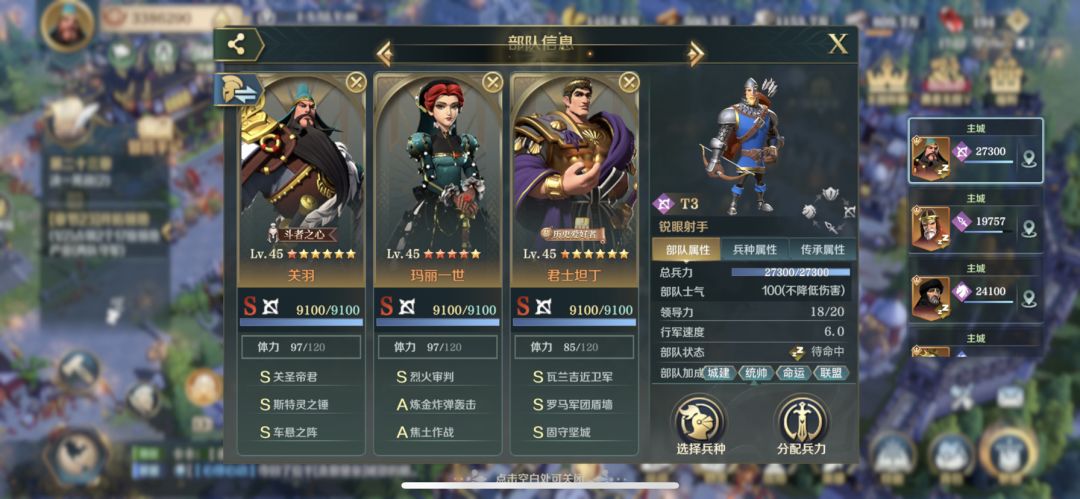Remove 玛丽一世 from the troop
The height and width of the screenshot is (499, 1080).
pyautogui.click(x=492, y=82)
